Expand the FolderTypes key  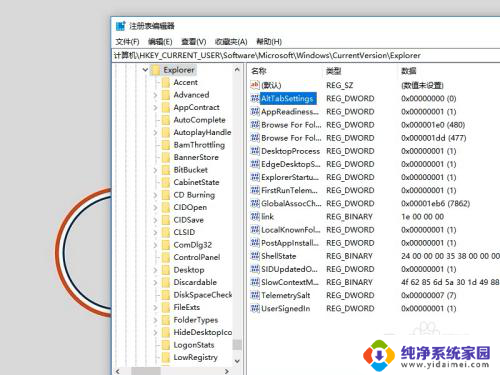pos(155,320)
